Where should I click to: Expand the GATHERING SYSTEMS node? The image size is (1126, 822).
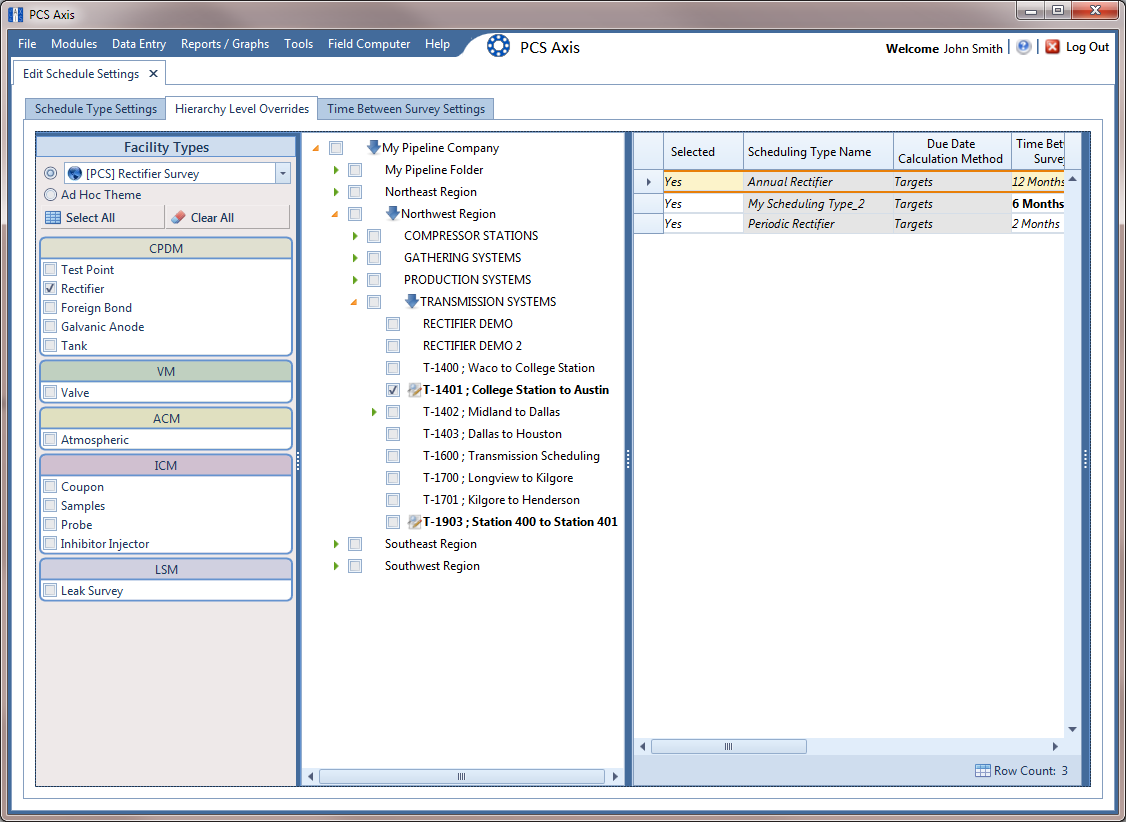pyautogui.click(x=355, y=258)
